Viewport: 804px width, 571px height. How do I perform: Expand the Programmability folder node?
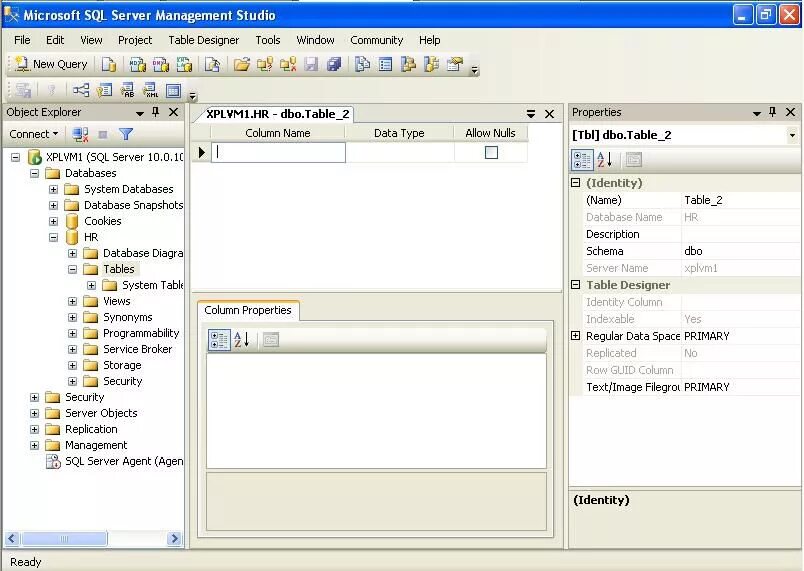[x=72, y=333]
